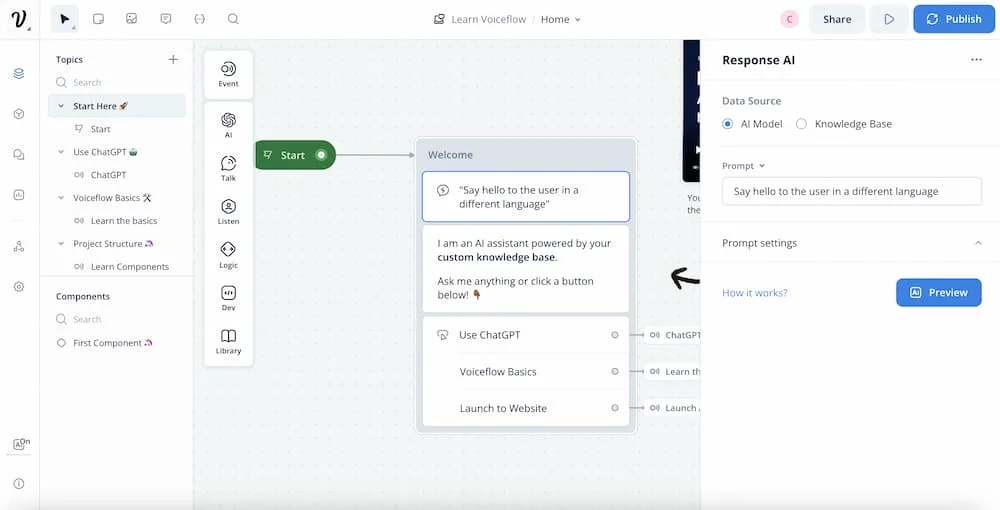Open the Event step menu

pyautogui.click(x=228, y=75)
